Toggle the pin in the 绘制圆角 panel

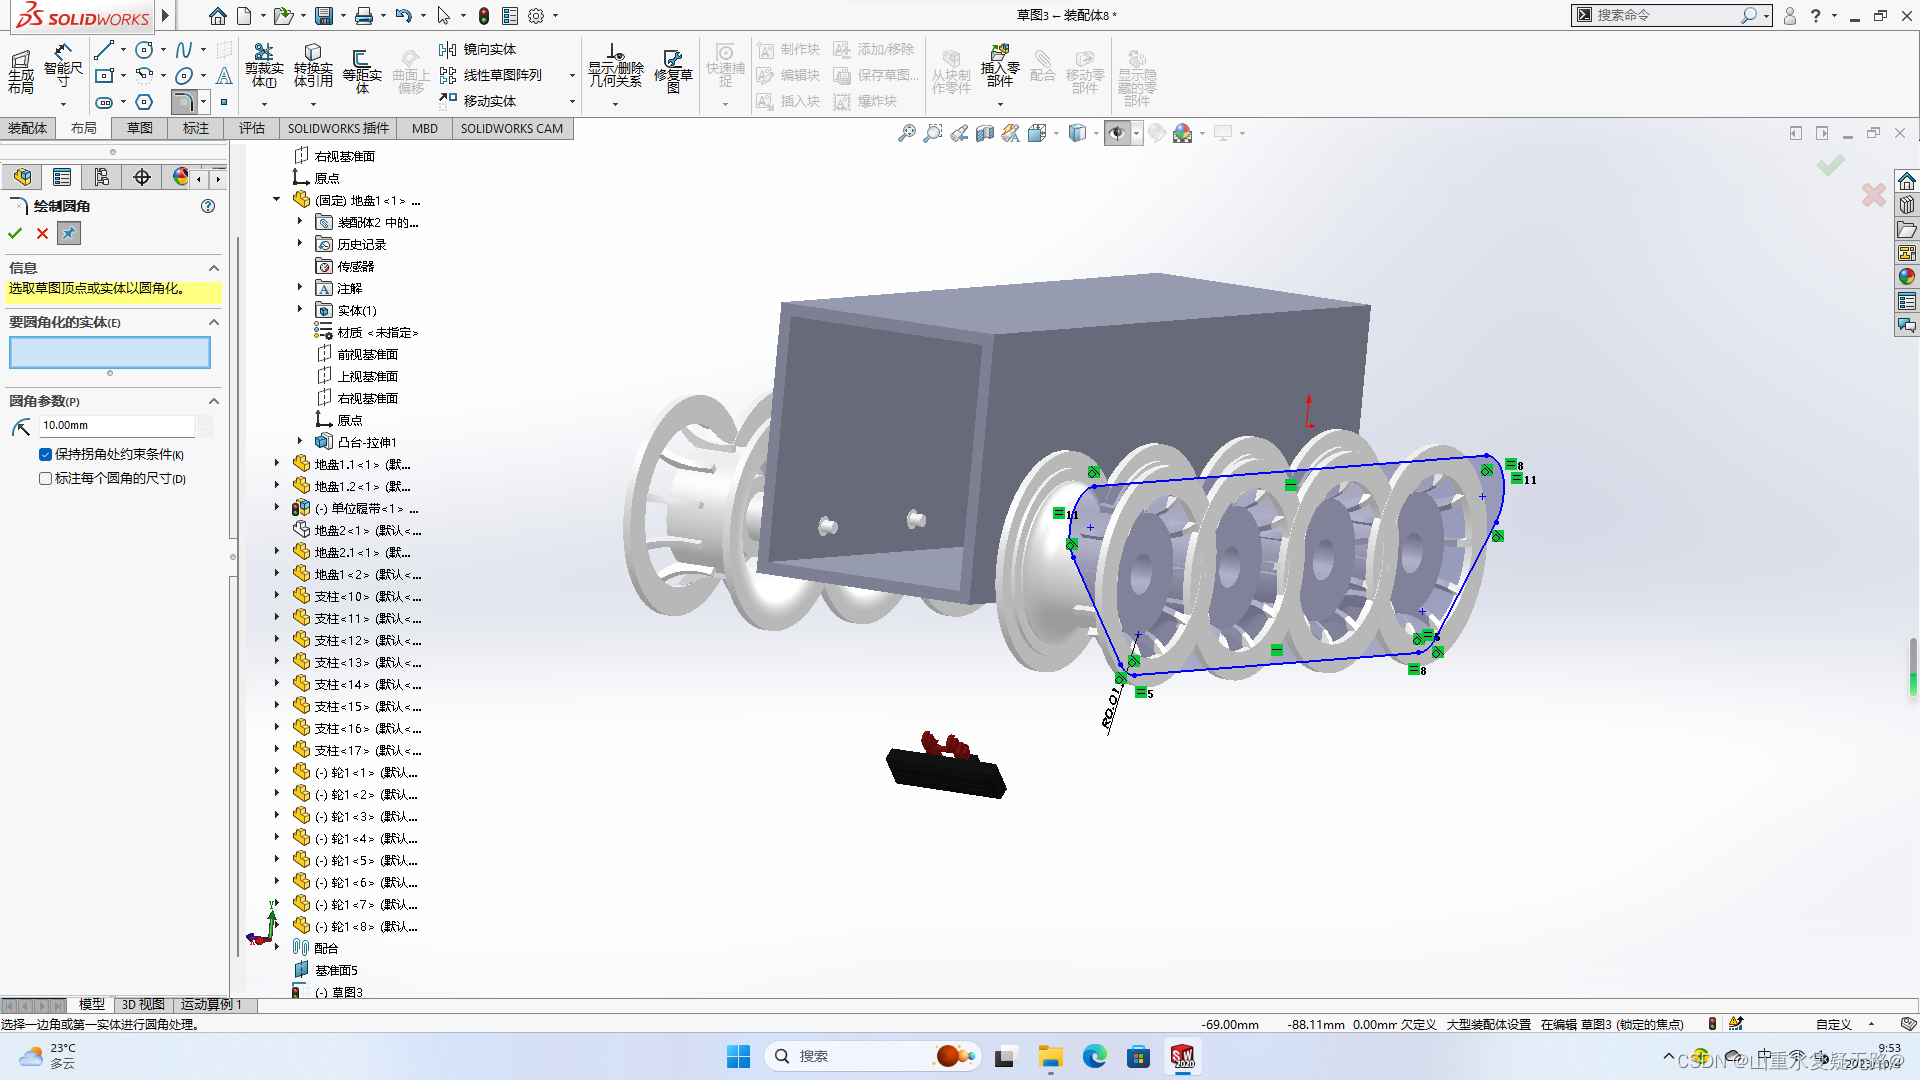point(68,233)
